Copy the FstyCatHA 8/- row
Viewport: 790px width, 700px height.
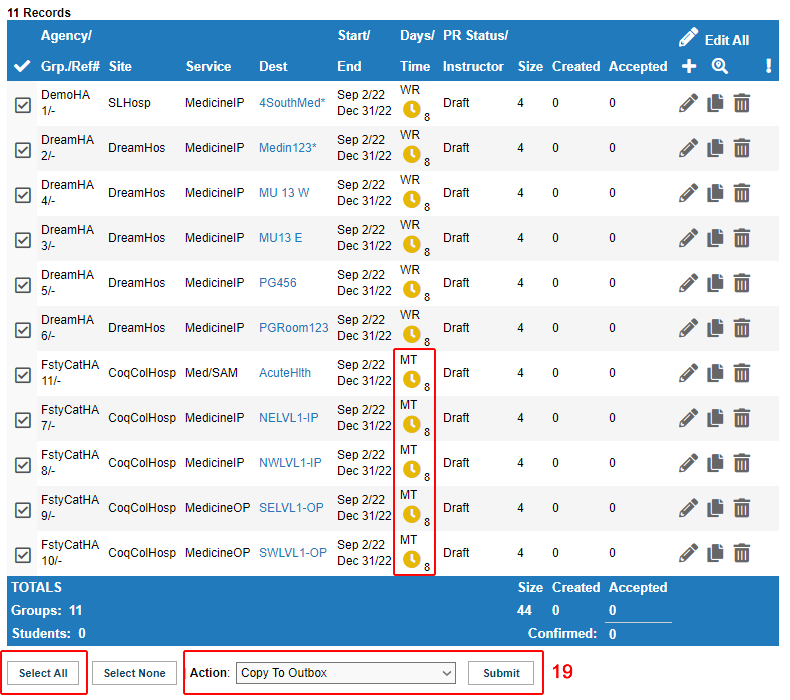point(715,463)
